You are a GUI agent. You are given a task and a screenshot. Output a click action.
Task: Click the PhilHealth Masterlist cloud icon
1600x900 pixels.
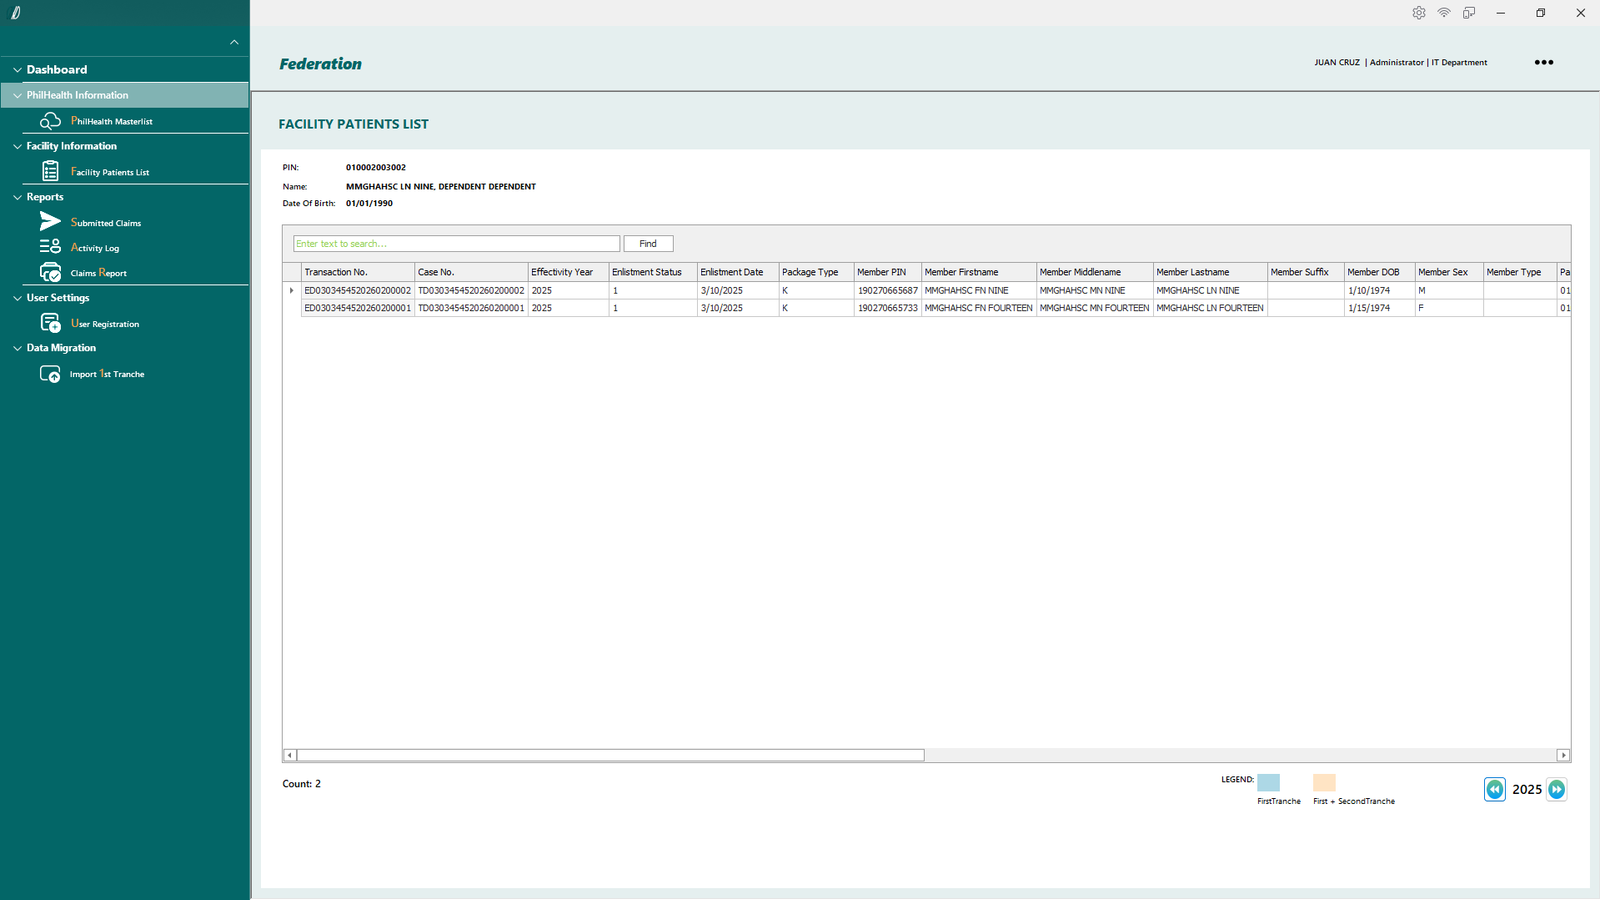coord(50,121)
